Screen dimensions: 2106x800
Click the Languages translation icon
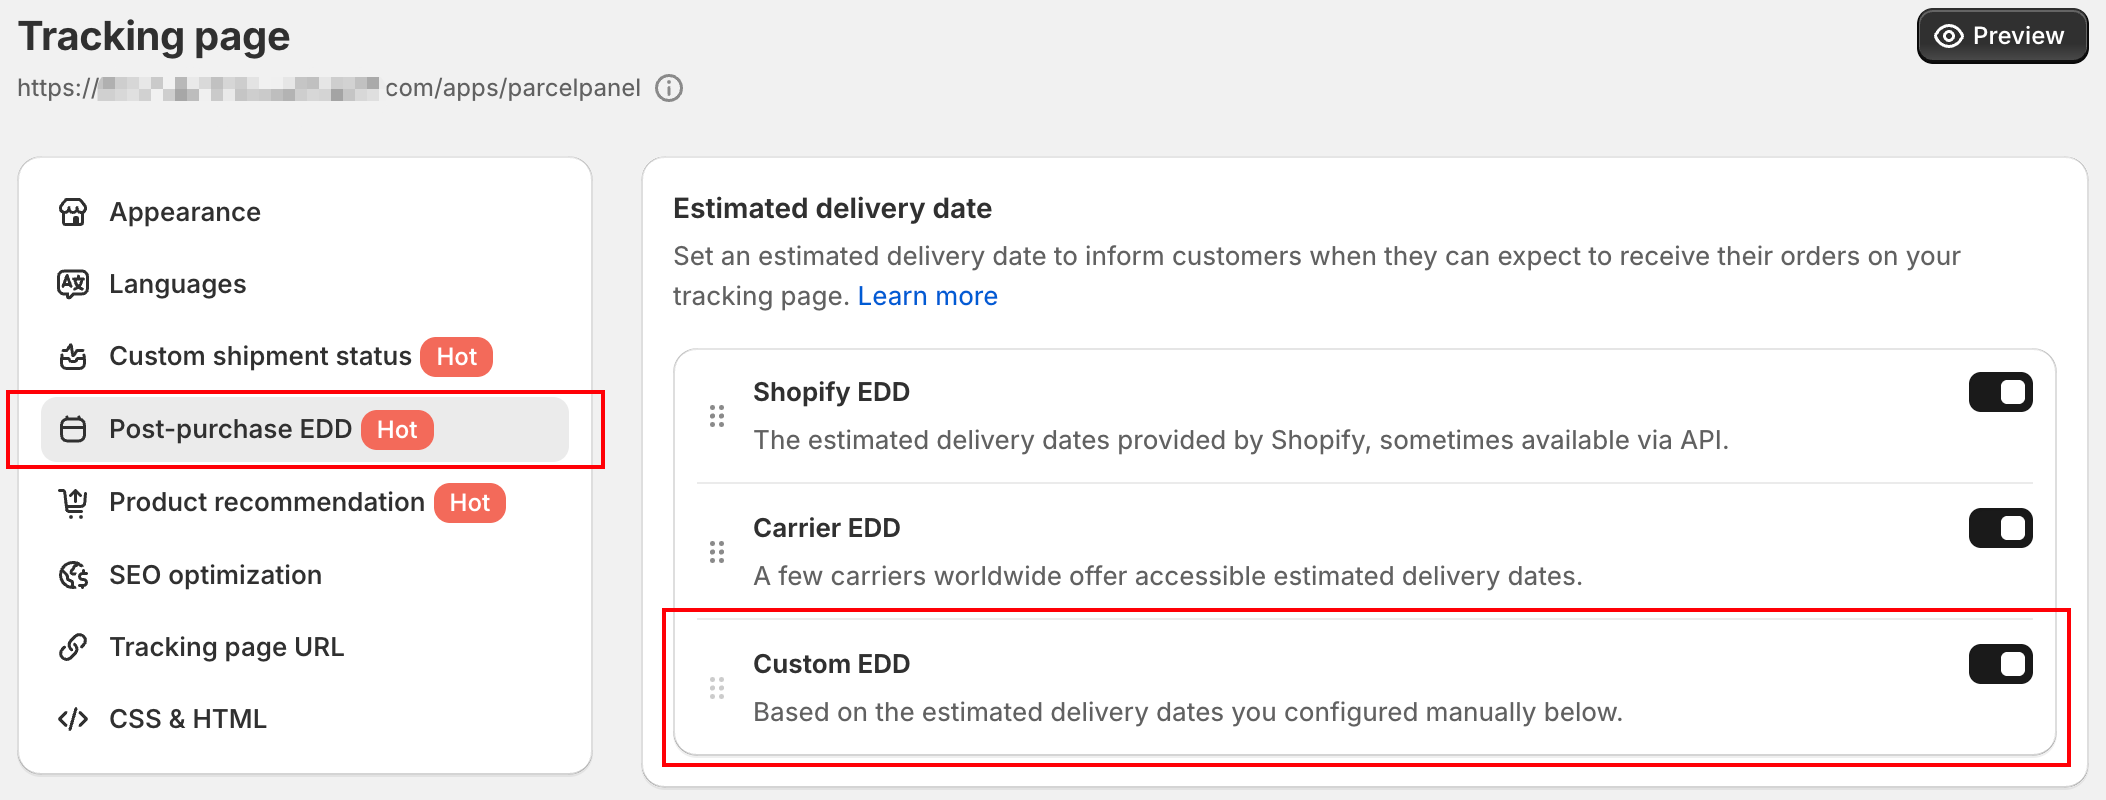[x=73, y=284]
